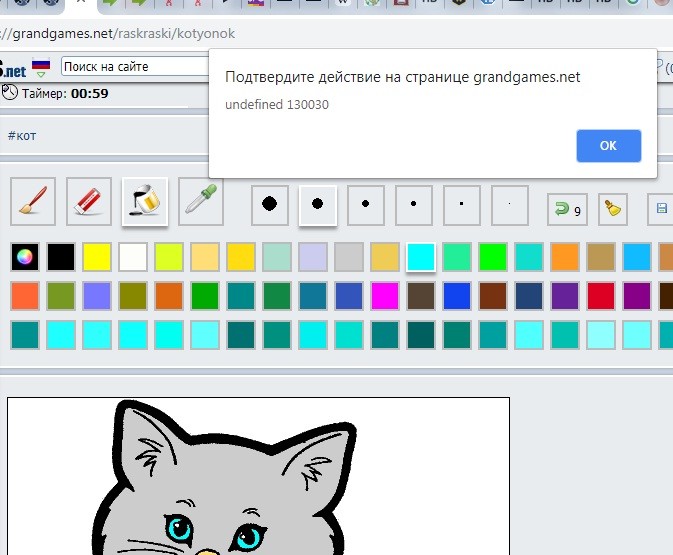The image size is (673, 555).
Task: Pick the orange swatch in top row
Action: click(x=565, y=257)
